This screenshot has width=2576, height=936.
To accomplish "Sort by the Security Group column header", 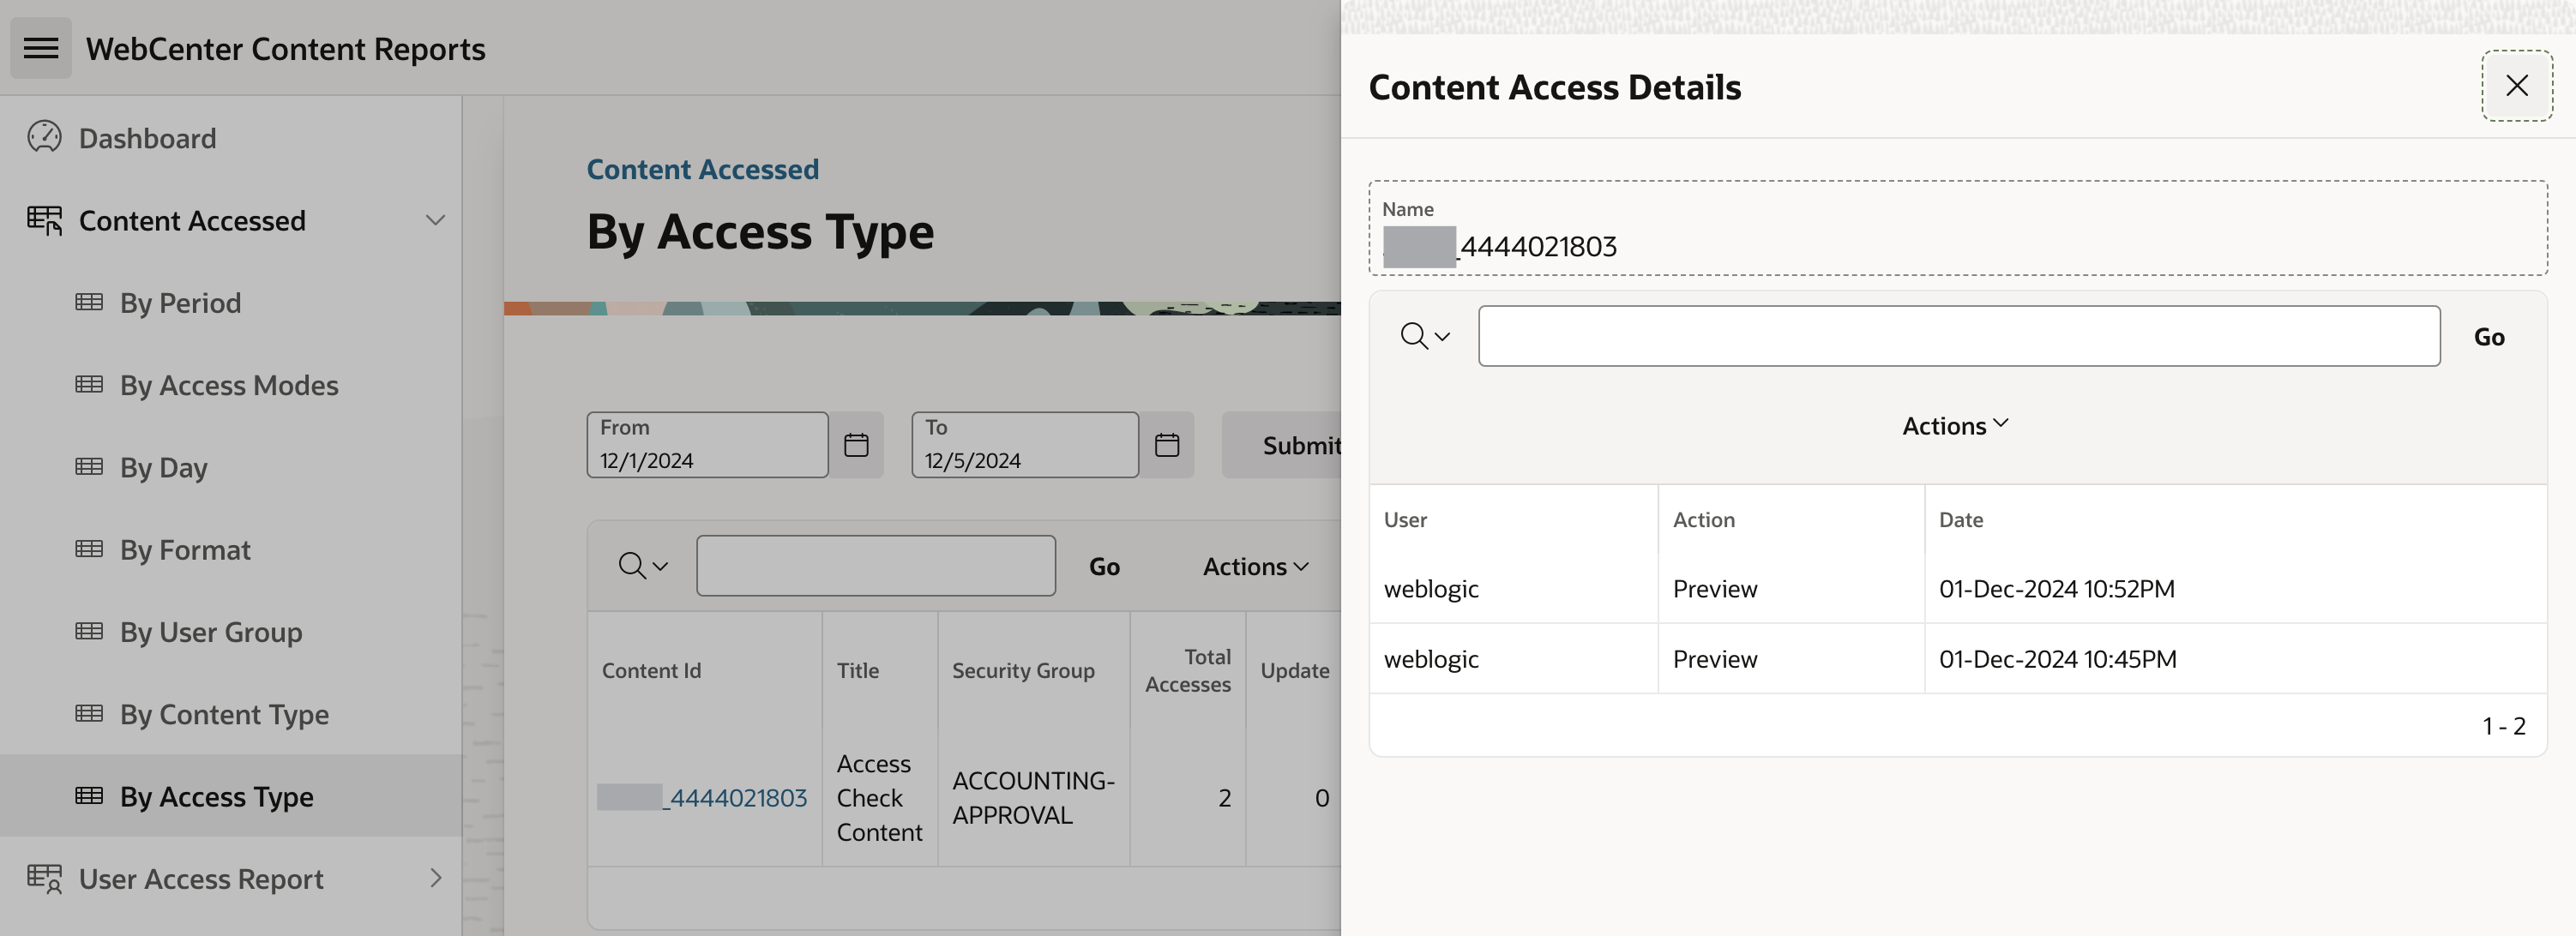I will click(1023, 670).
